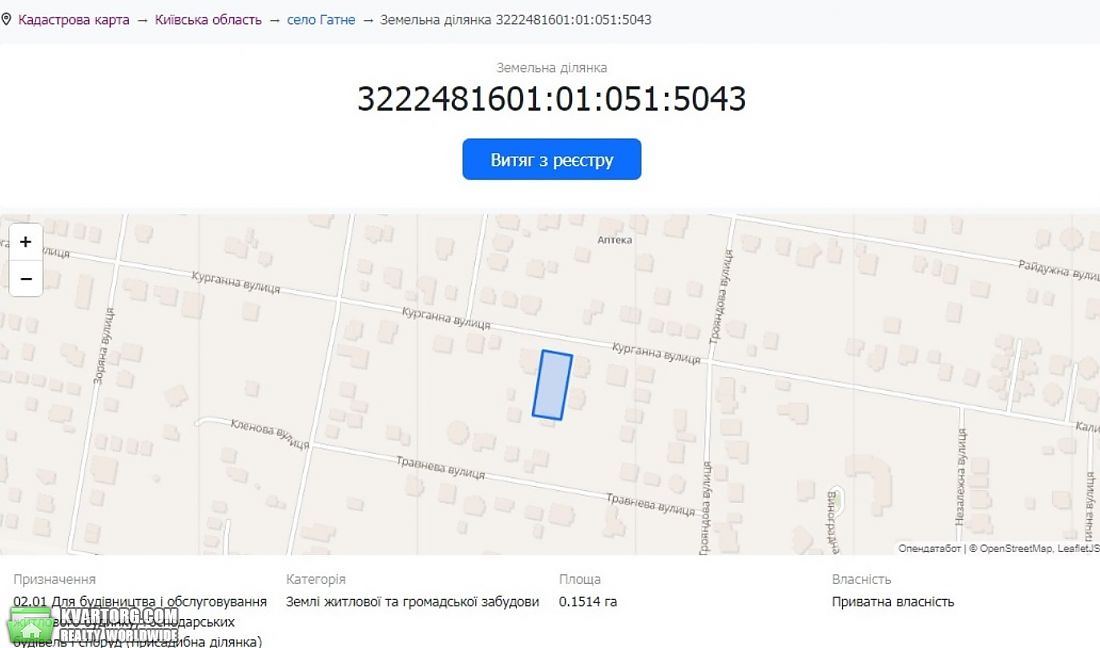Click breadcrumb text Земельна ділянка 3222481601:01:051:5043

point(516,20)
